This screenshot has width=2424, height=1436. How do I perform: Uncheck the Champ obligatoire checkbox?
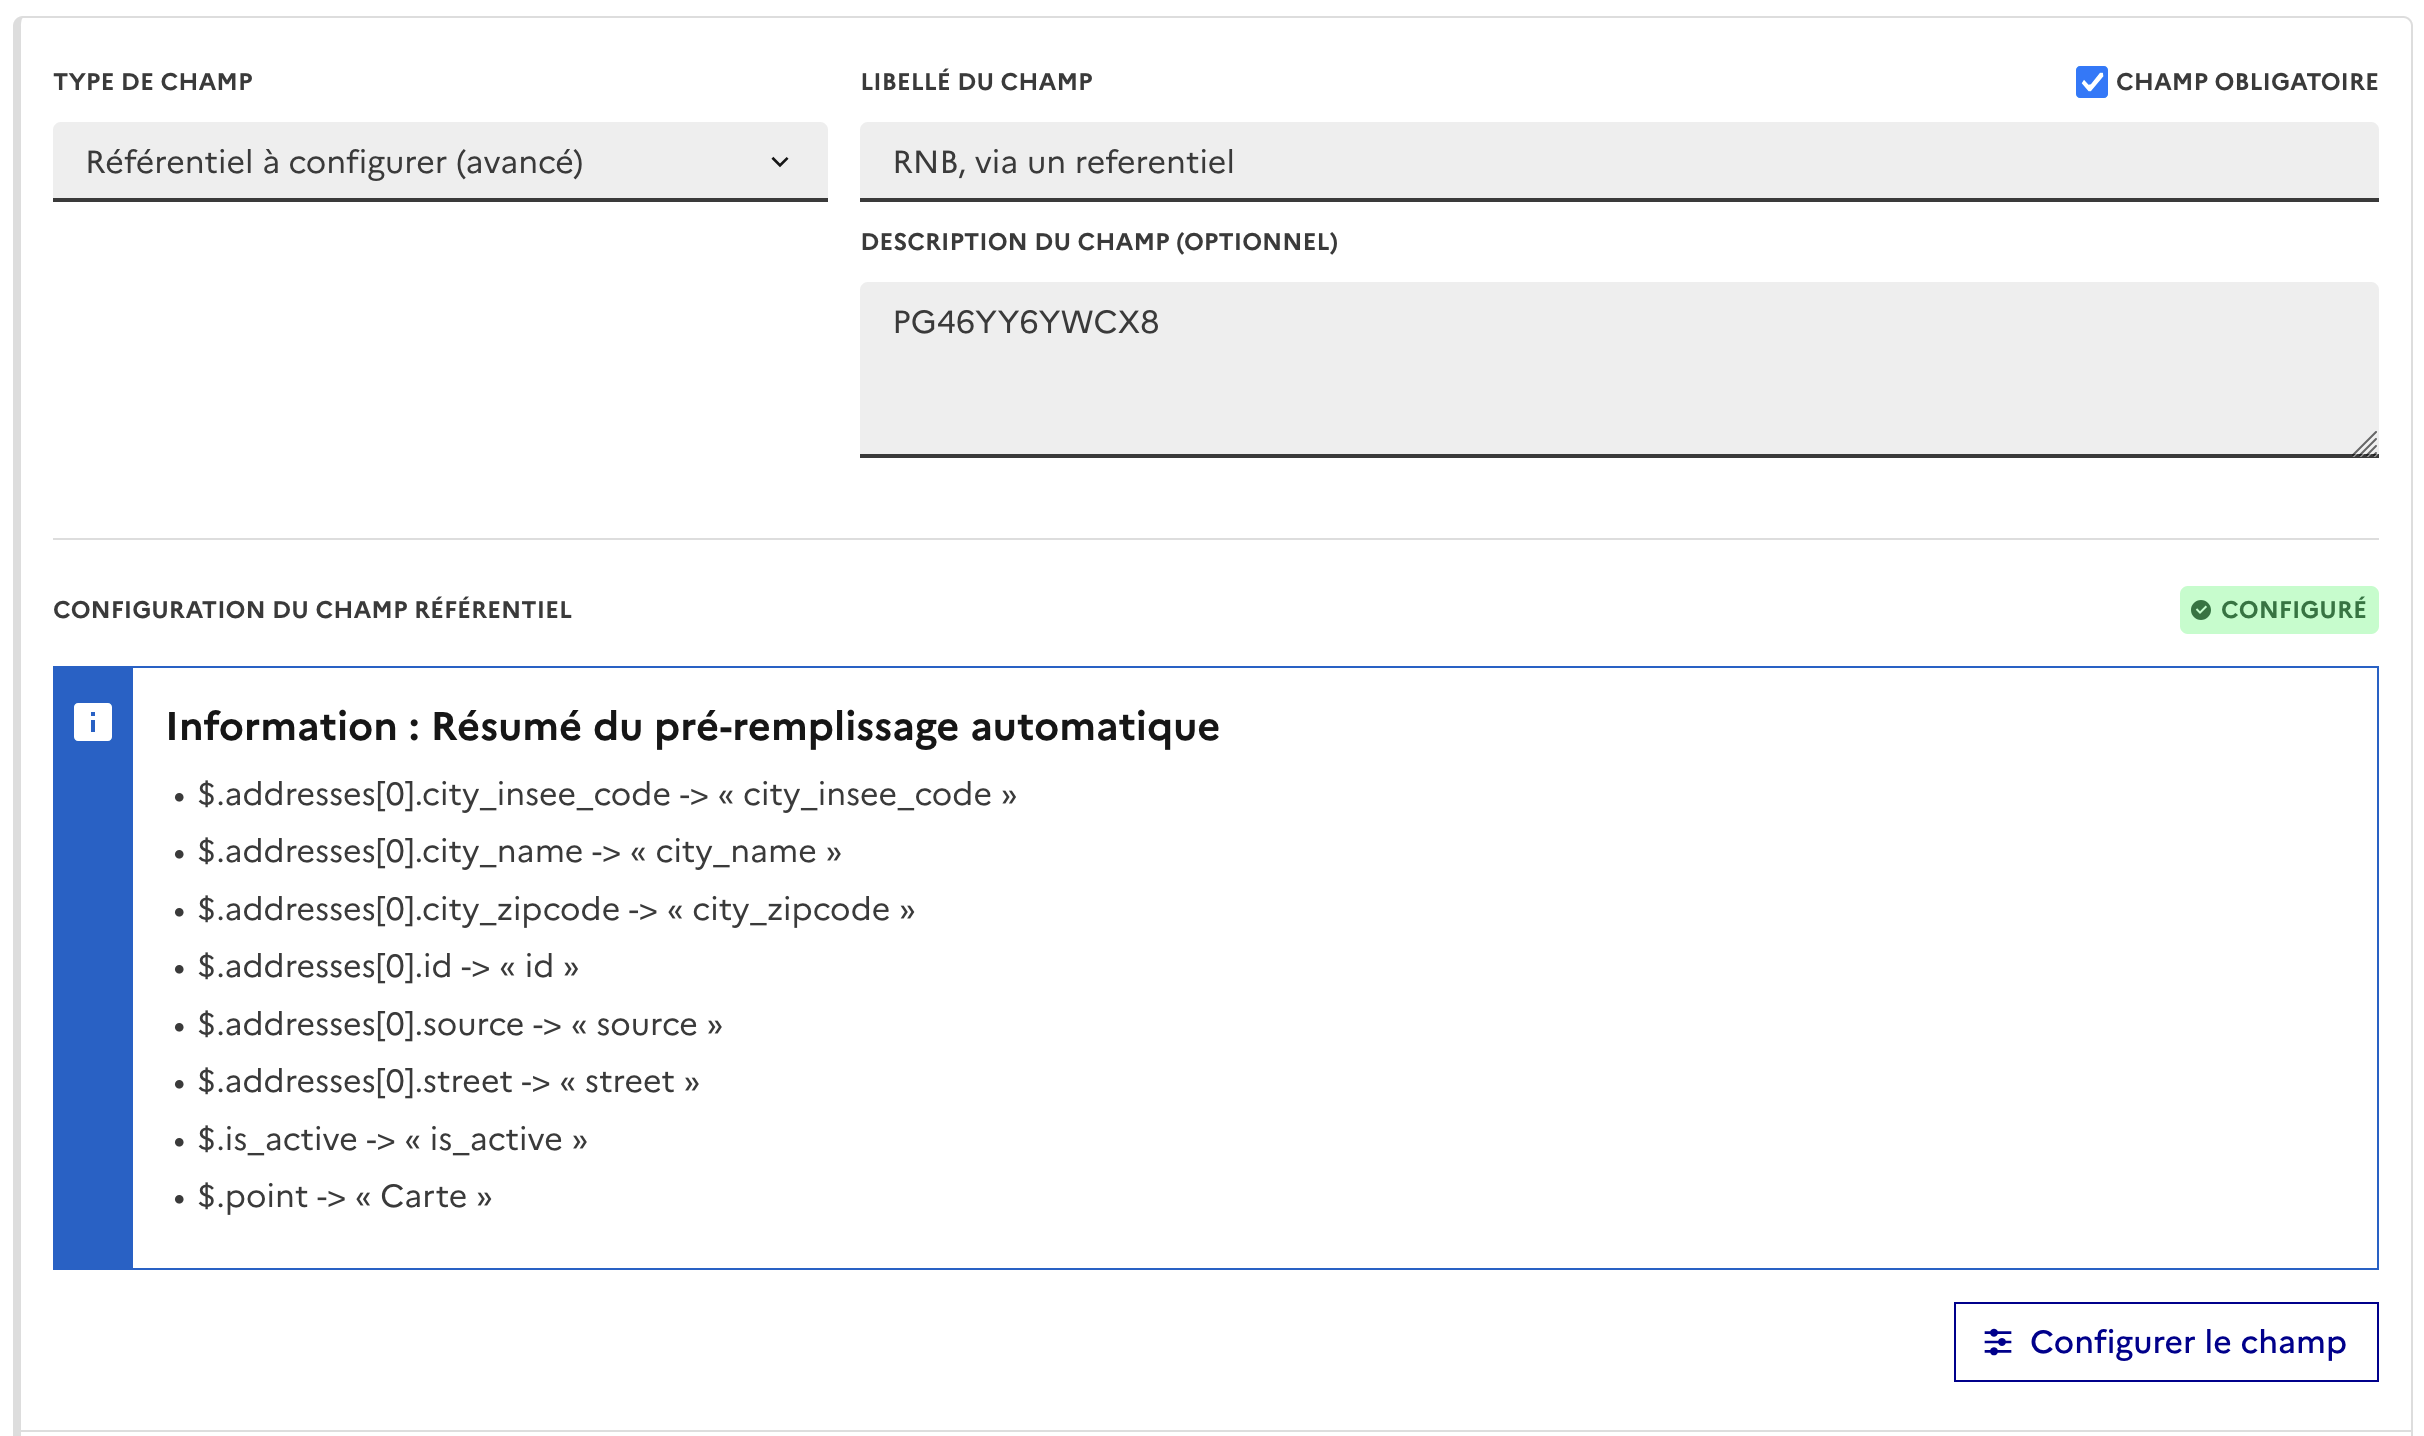[x=2091, y=82]
